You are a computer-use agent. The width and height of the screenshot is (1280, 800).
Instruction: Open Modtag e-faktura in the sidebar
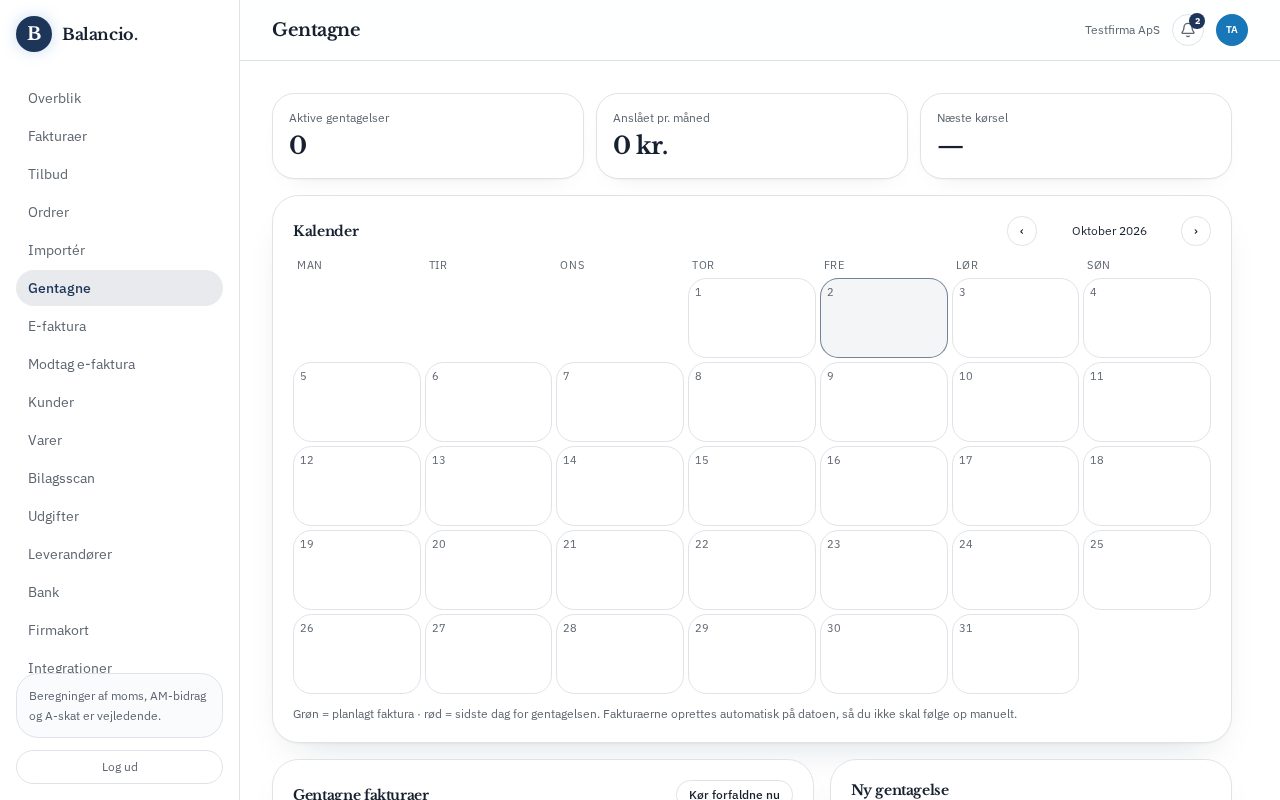click(119, 364)
